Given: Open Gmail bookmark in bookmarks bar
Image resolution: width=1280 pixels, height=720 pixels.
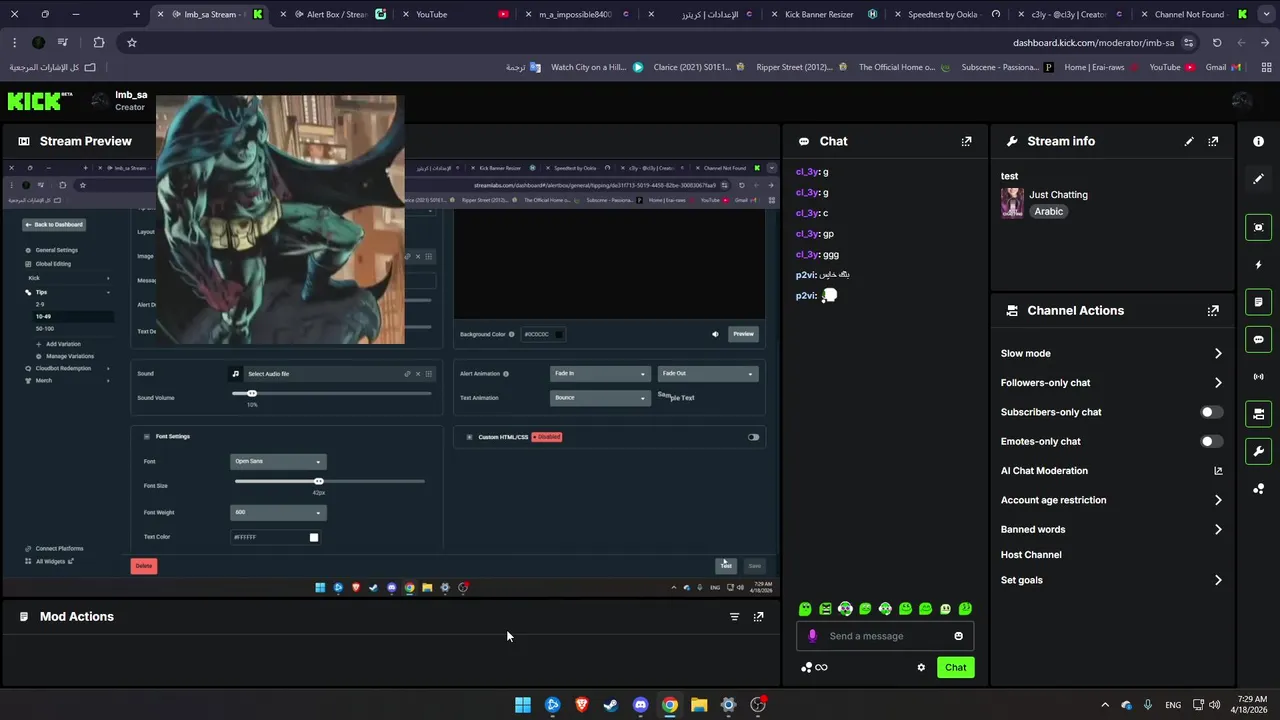Looking at the screenshot, I should (x=1223, y=67).
